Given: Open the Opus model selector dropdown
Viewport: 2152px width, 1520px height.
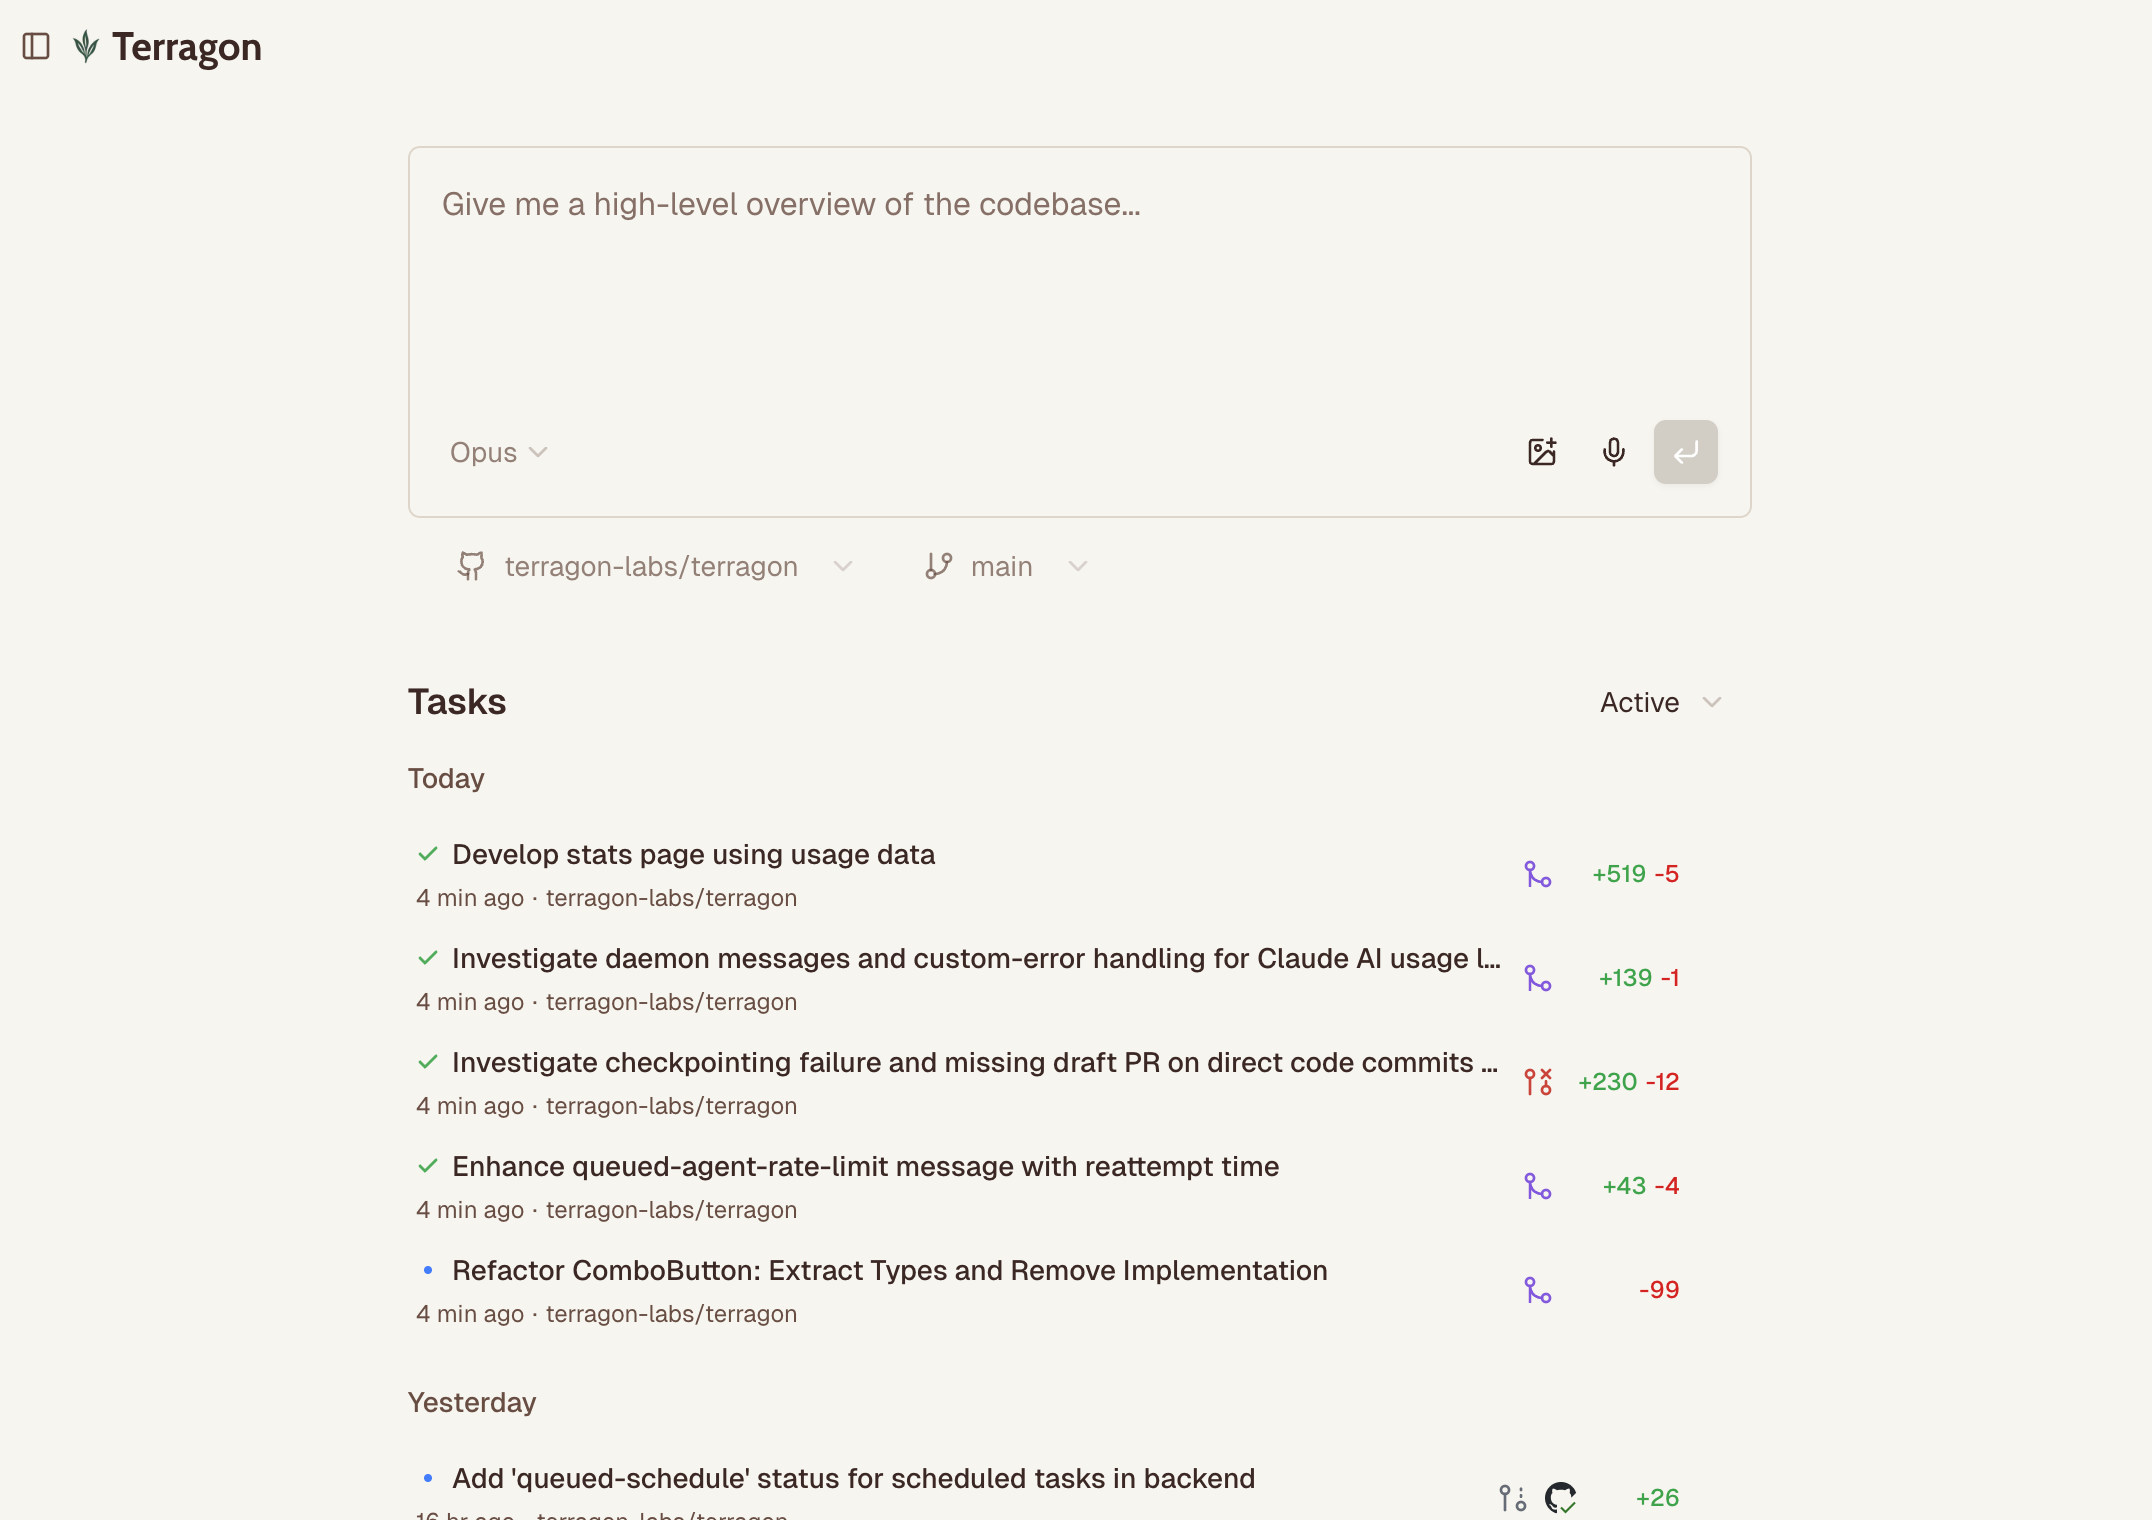Looking at the screenshot, I should 498,452.
